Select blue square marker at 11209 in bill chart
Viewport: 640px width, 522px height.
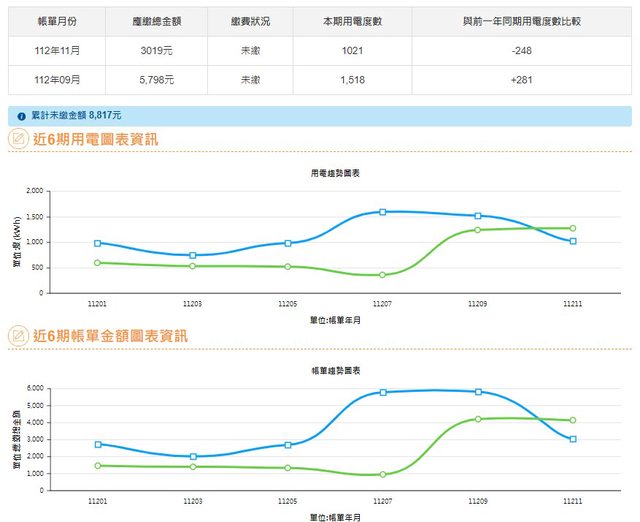click(x=478, y=392)
